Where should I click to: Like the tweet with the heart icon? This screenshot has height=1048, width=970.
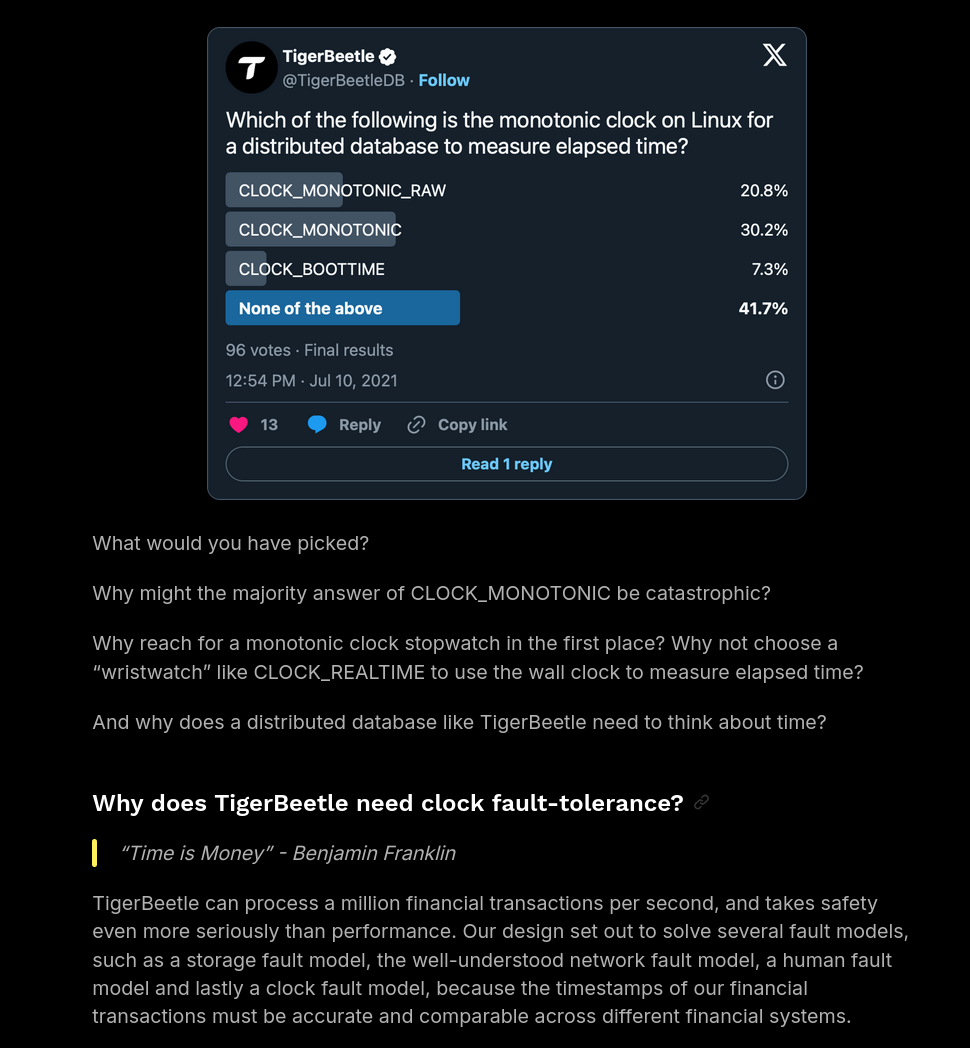click(238, 425)
